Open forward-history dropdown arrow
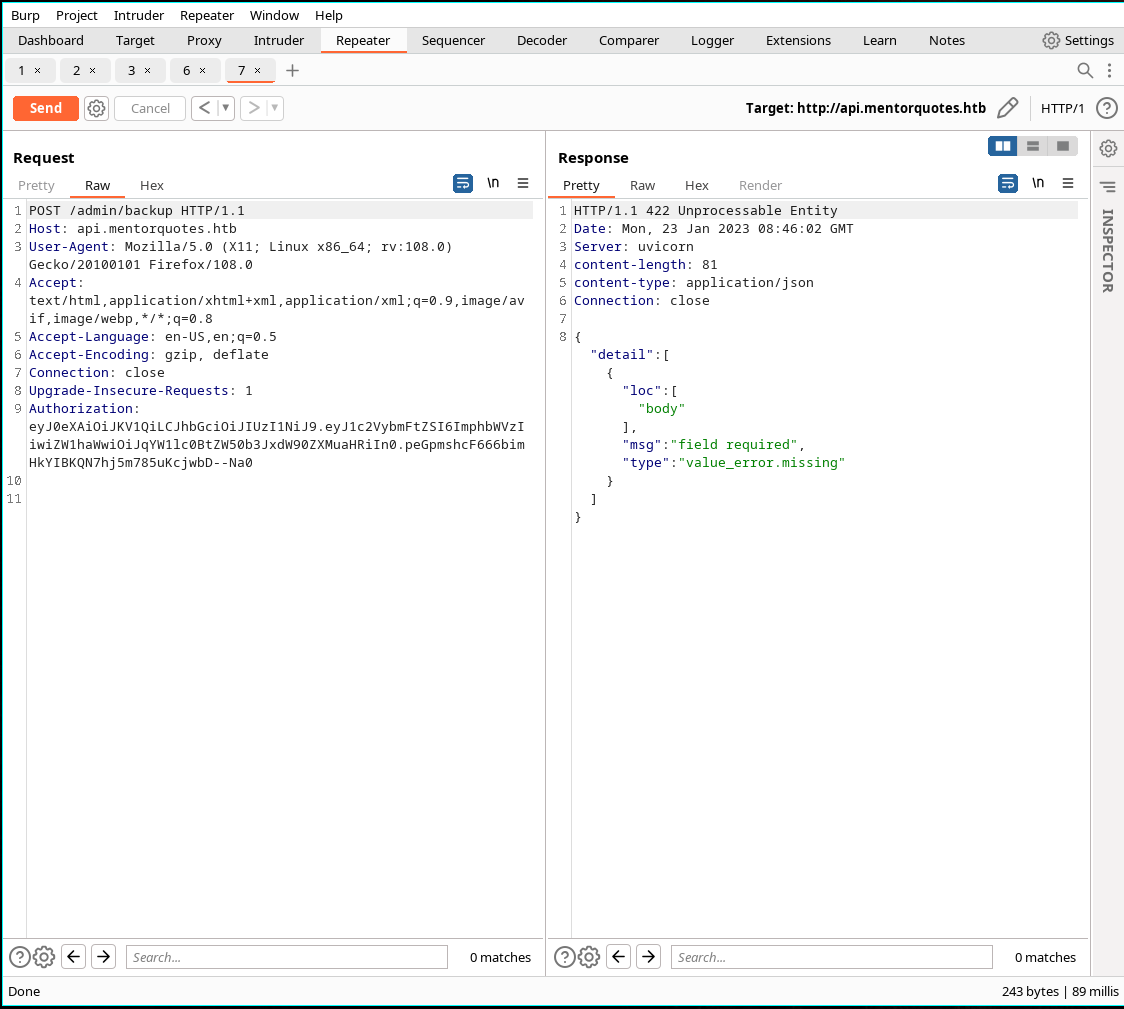 pyautogui.click(x=275, y=108)
